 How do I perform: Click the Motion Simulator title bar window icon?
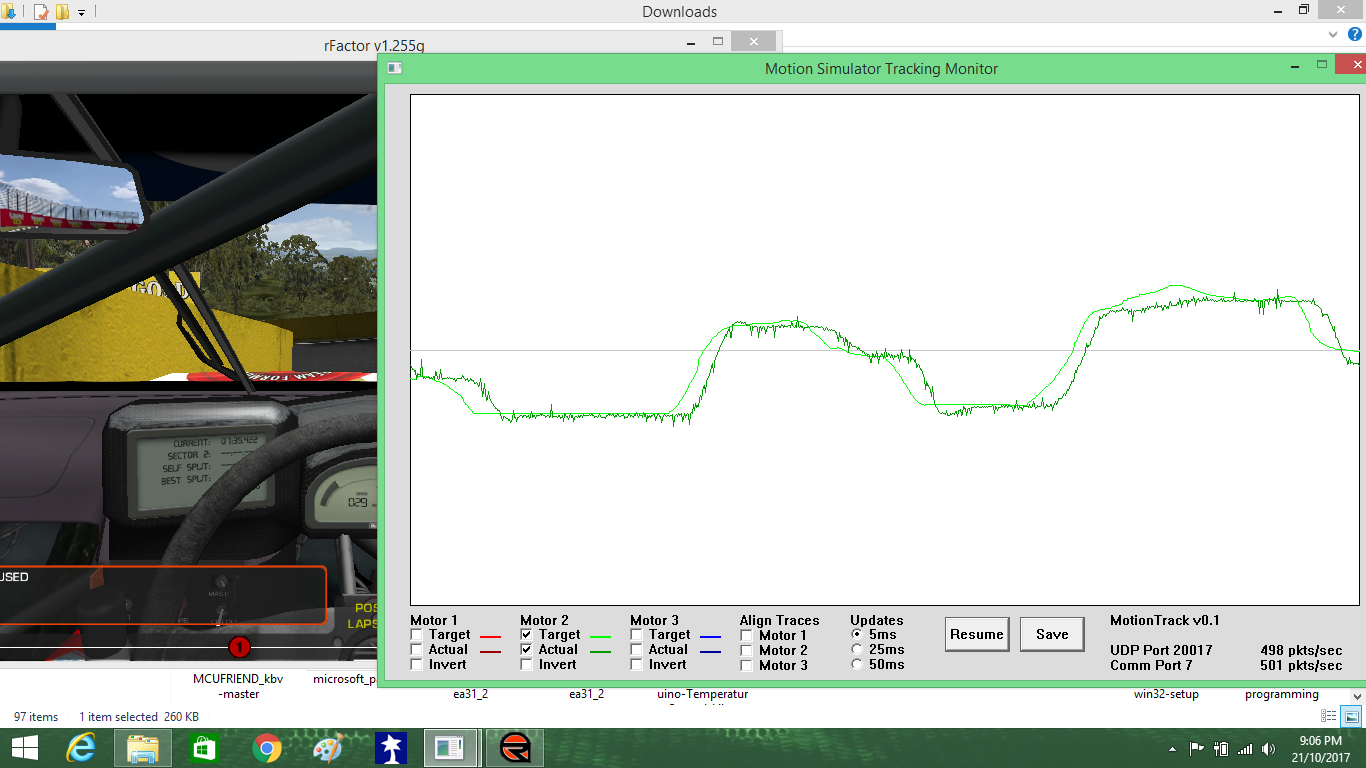point(394,68)
